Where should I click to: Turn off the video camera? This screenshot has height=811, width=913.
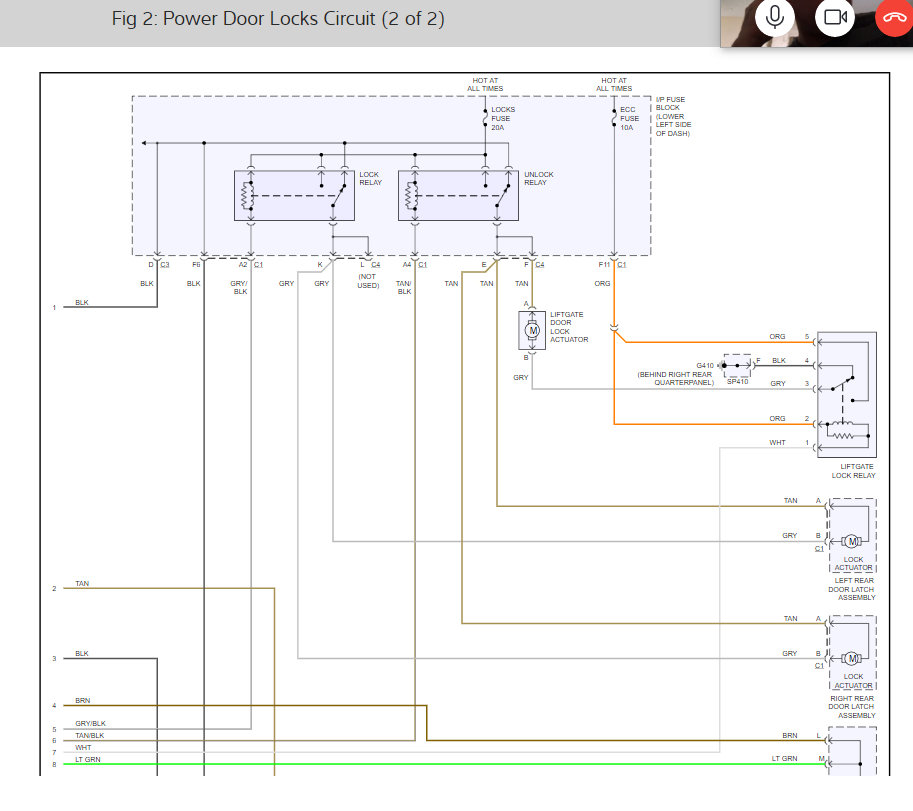click(x=834, y=17)
